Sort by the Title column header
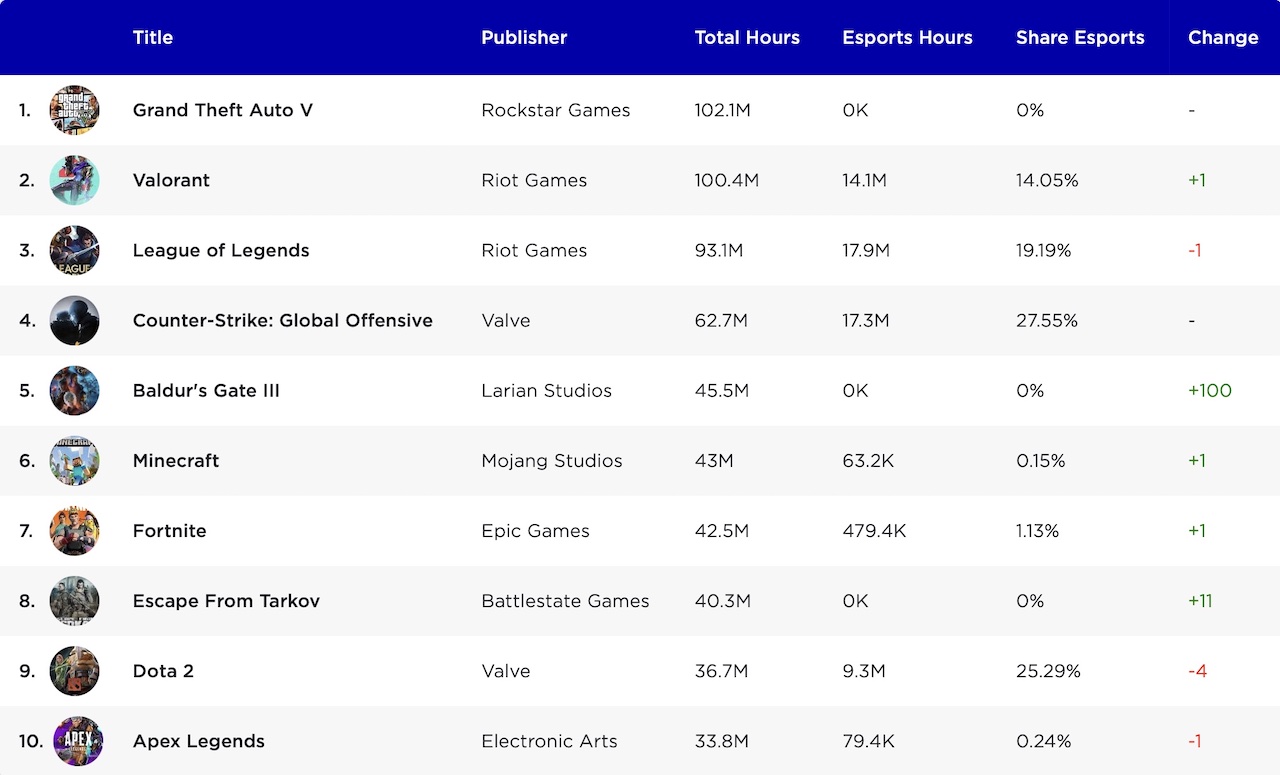This screenshot has height=775, width=1280. pos(153,38)
